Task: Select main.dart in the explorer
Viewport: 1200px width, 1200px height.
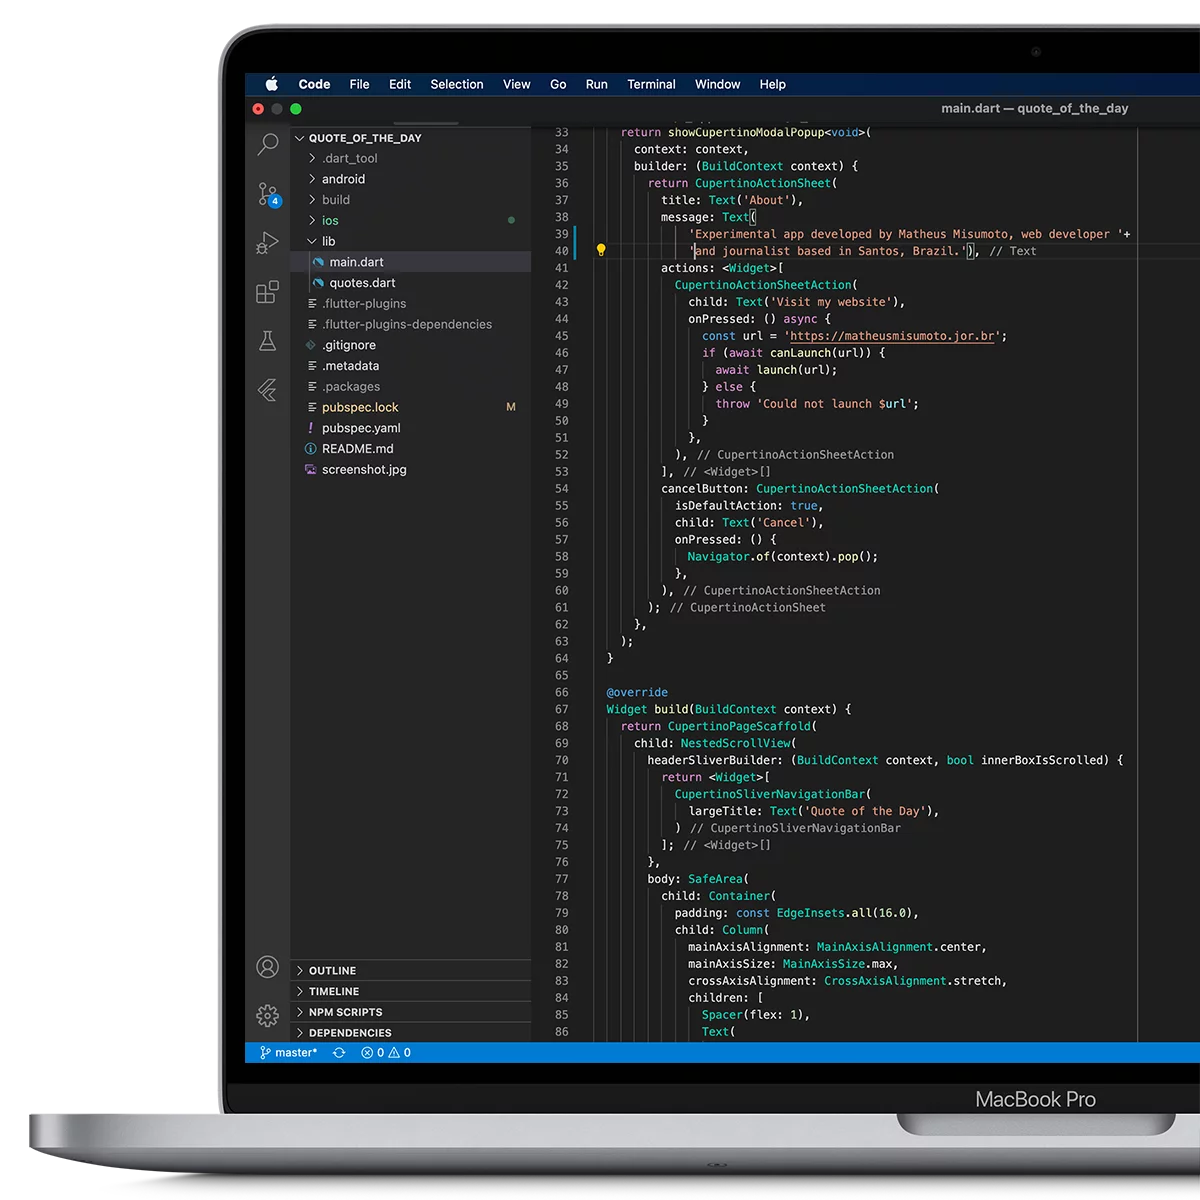Action: [410, 262]
